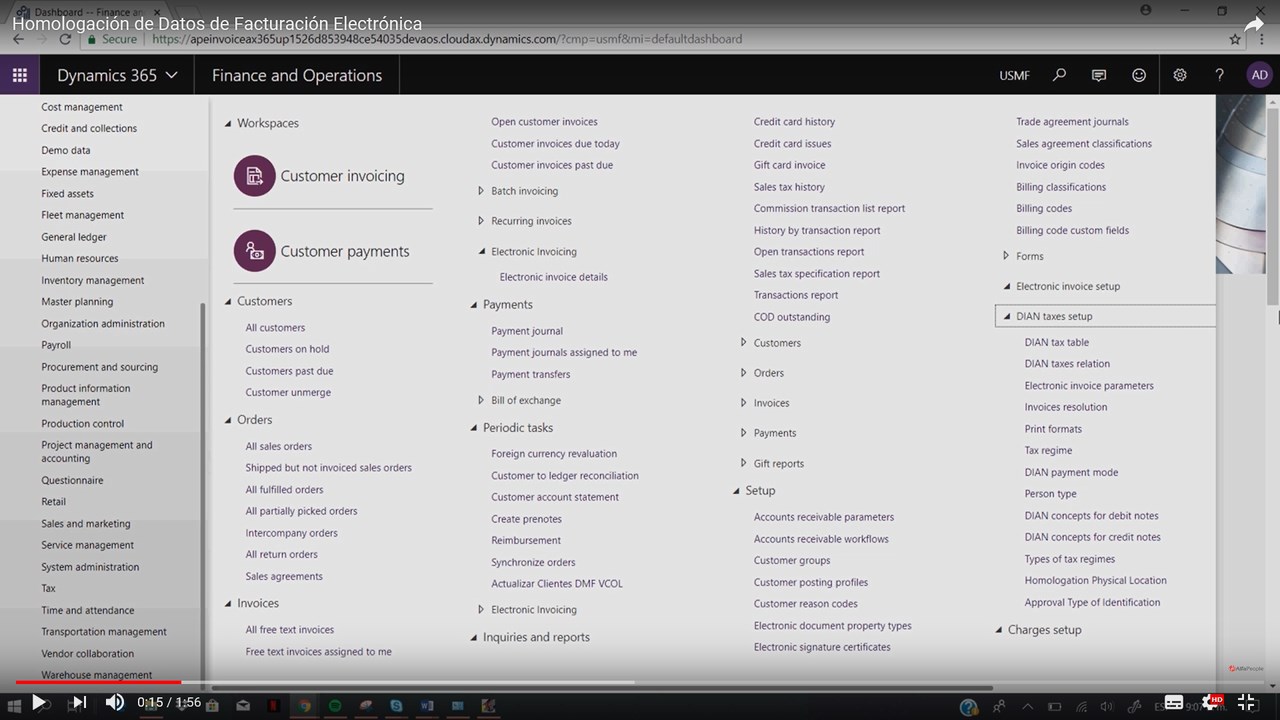Viewport: 1280px width, 720px height.
Task: Click the USMF company selector
Action: 1015,75
